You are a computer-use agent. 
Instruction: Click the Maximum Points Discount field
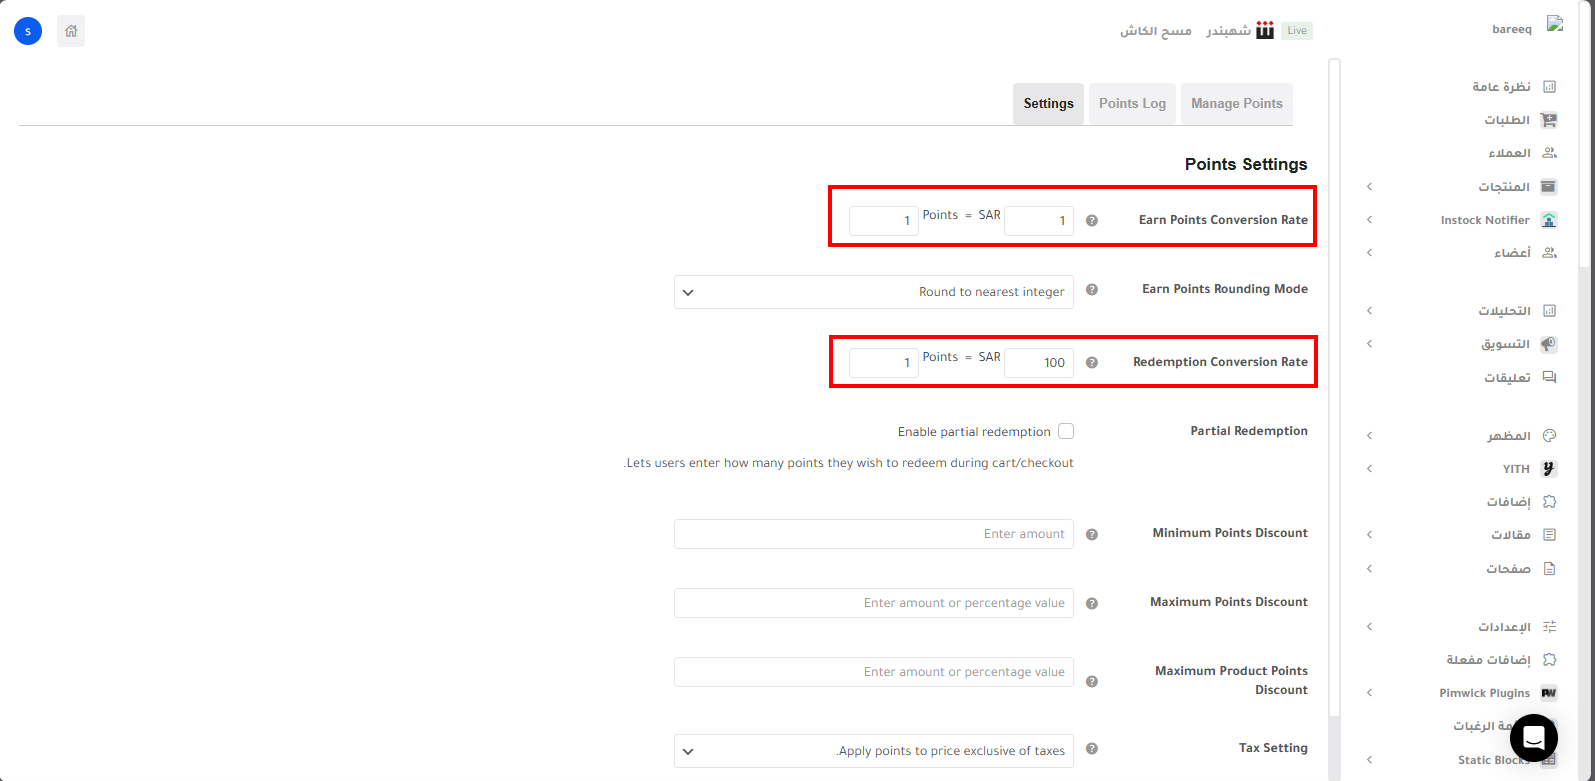(x=873, y=603)
